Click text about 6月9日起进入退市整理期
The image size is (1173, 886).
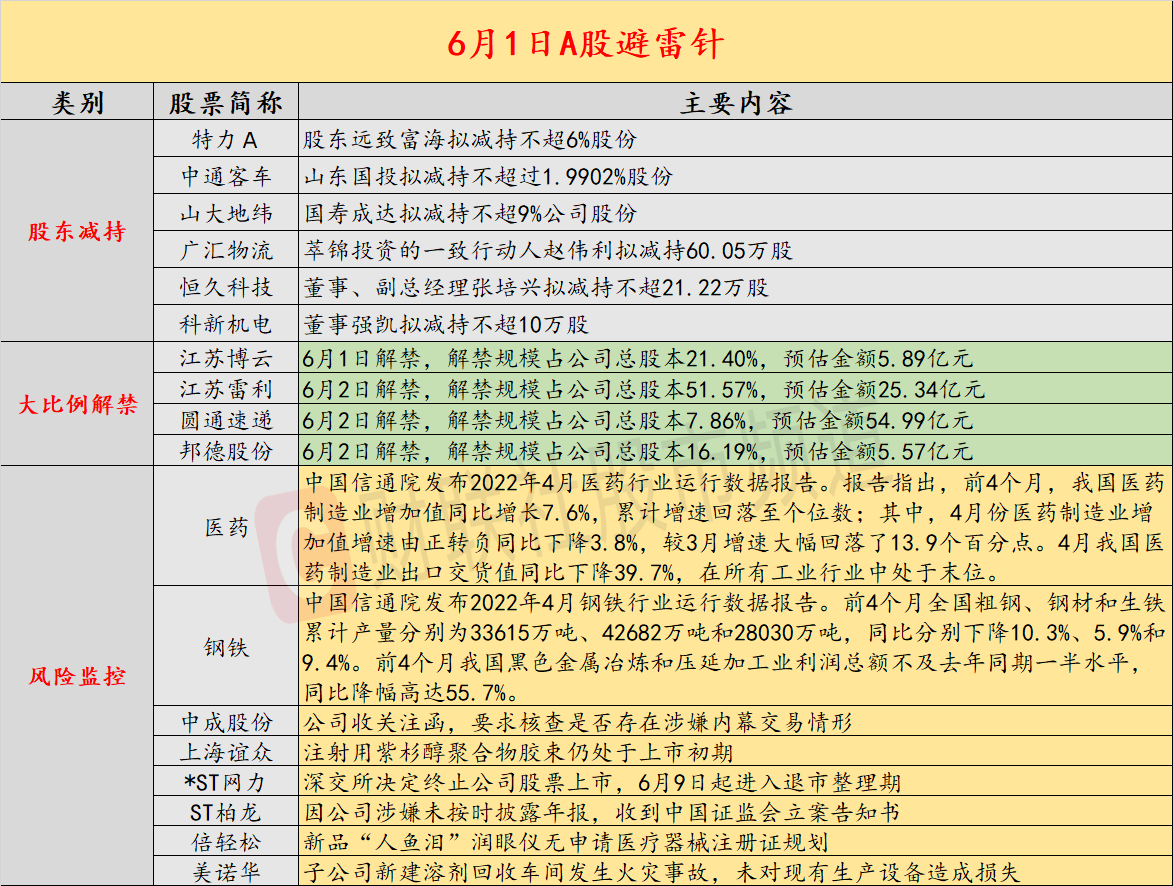pyautogui.click(x=601, y=782)
